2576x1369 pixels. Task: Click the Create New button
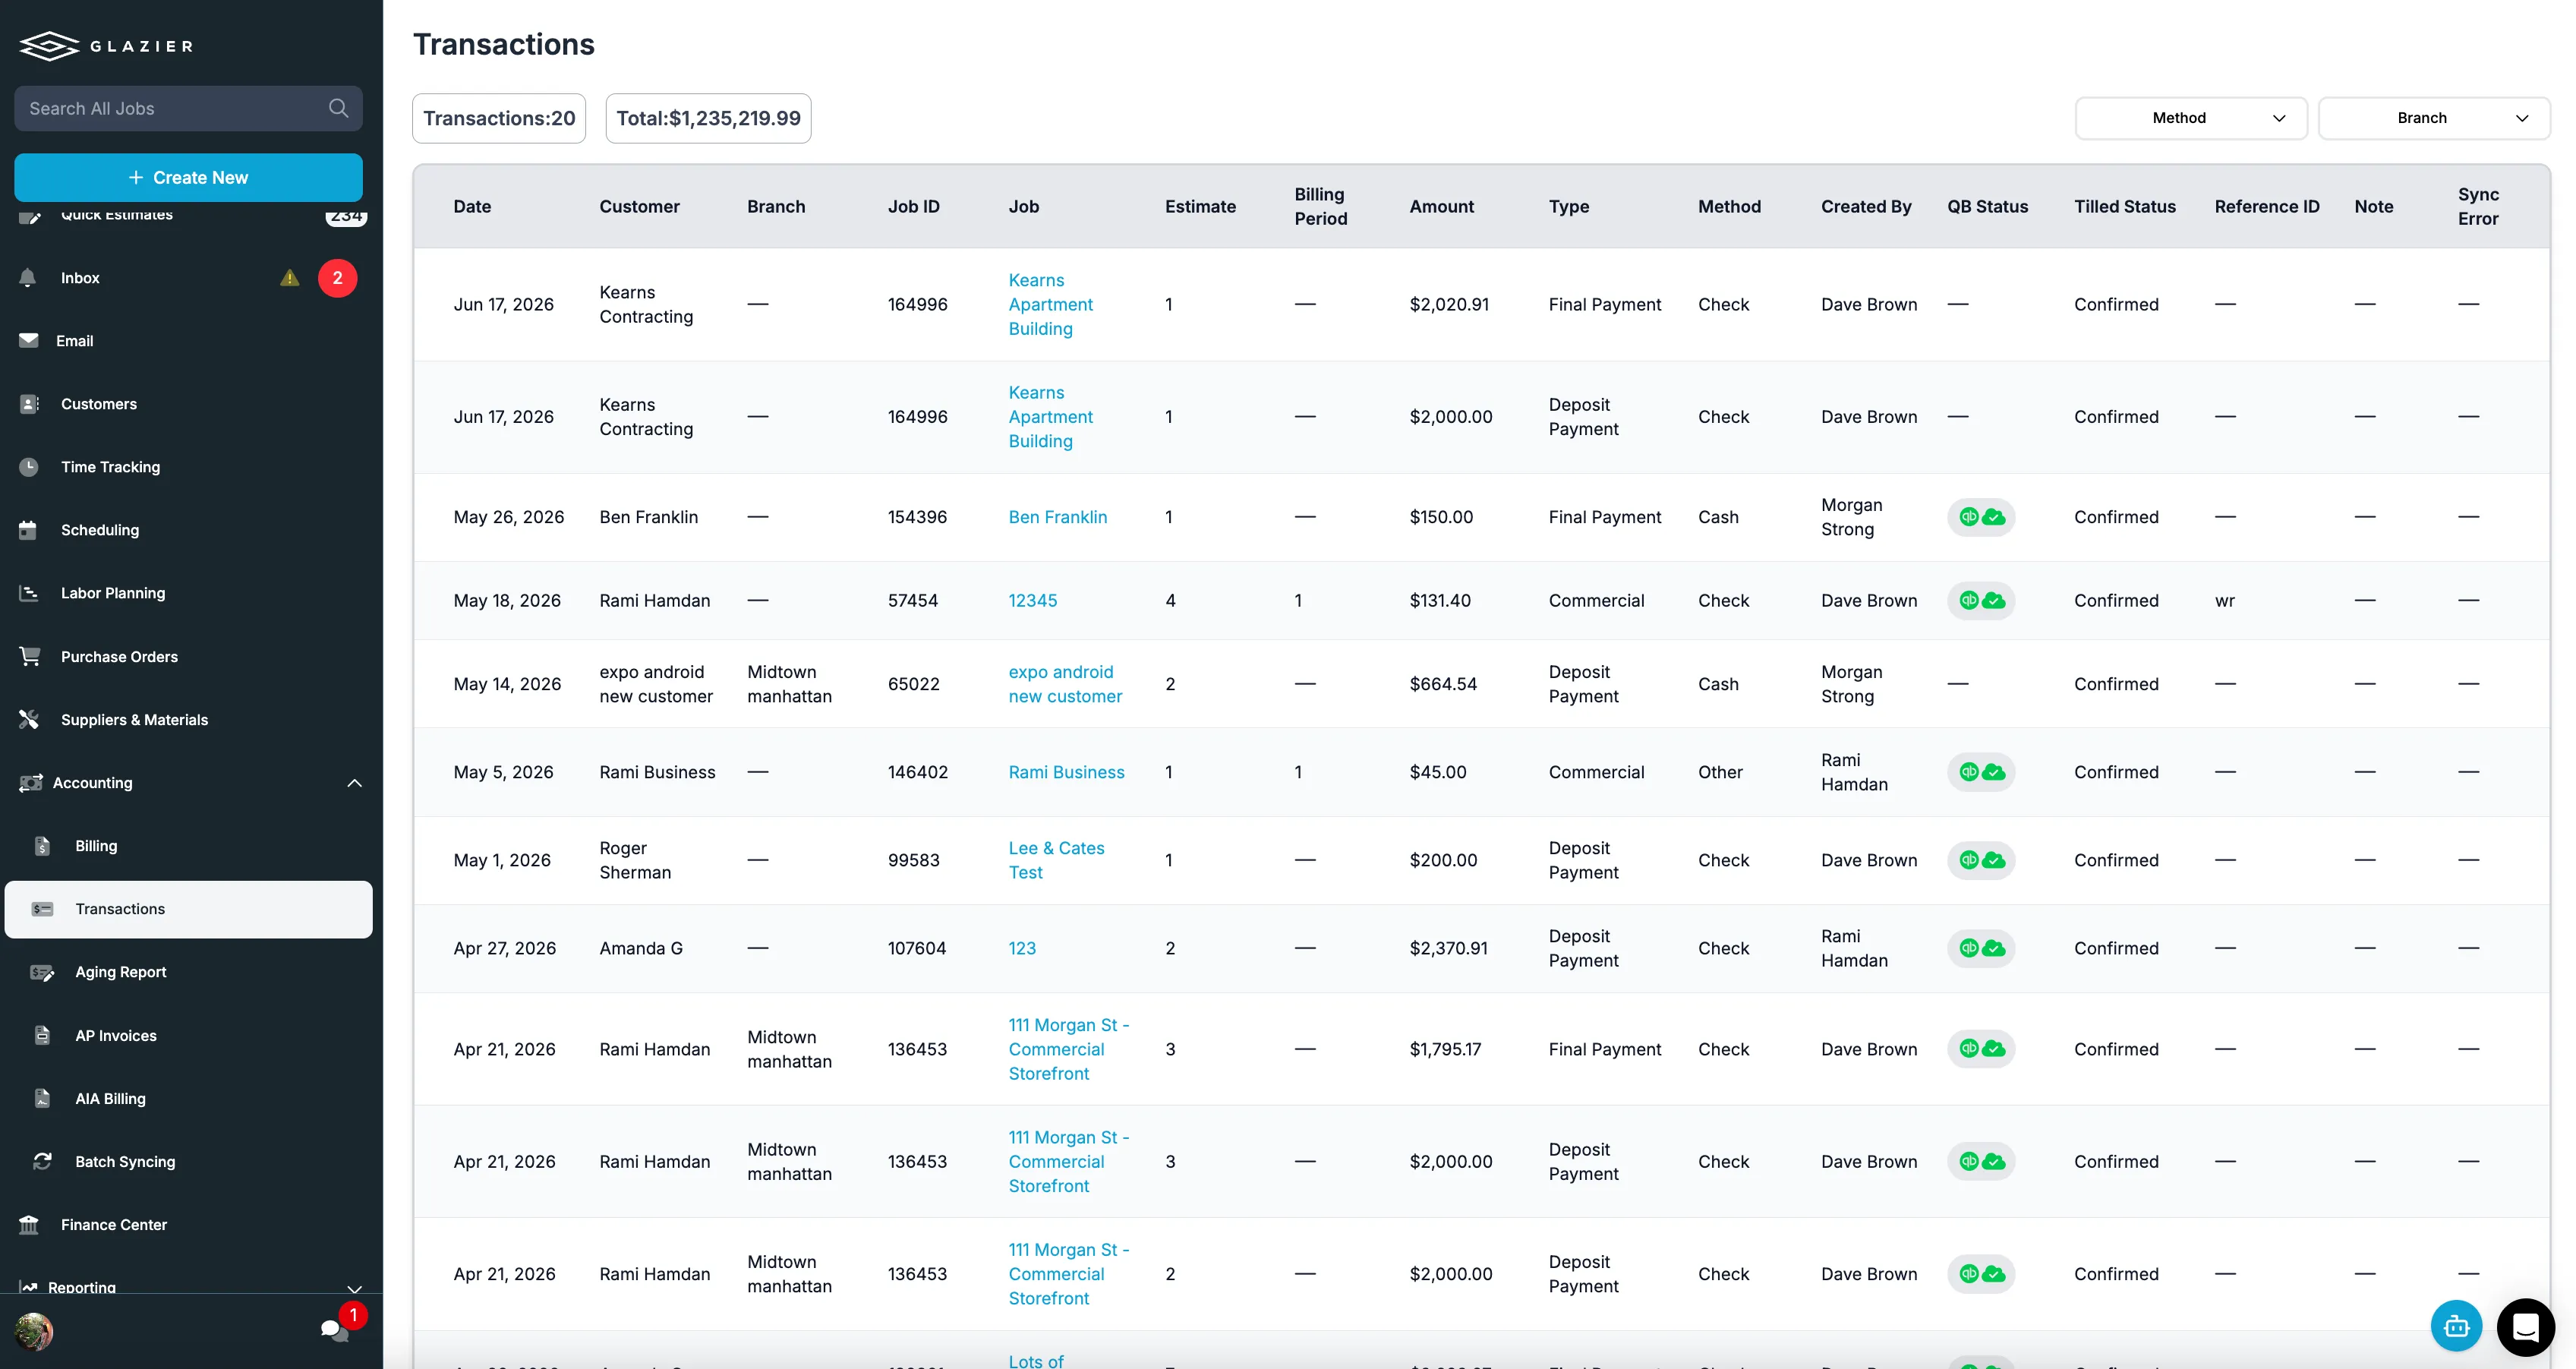pyautogui.click(x=188, y=177)
